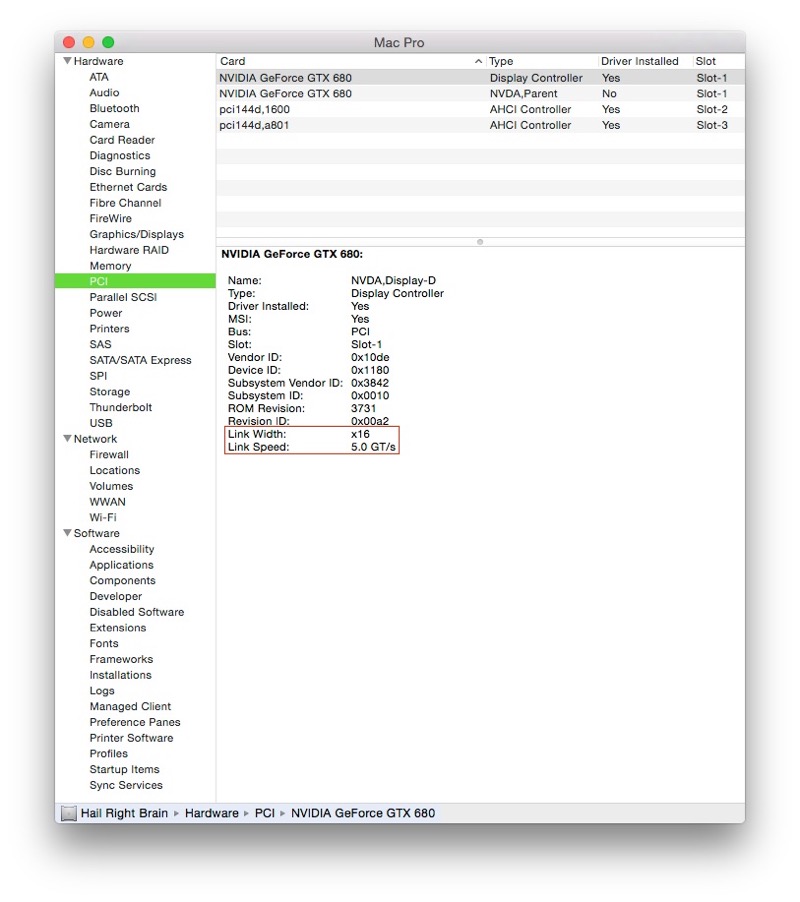
Task: Click the red close window button
Action: [x=69, y=42]
